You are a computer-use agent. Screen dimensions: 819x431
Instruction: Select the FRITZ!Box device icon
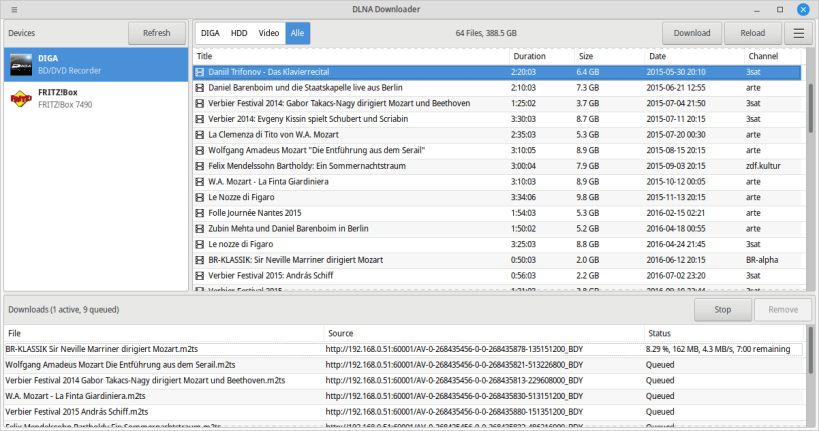click(21, 98)
